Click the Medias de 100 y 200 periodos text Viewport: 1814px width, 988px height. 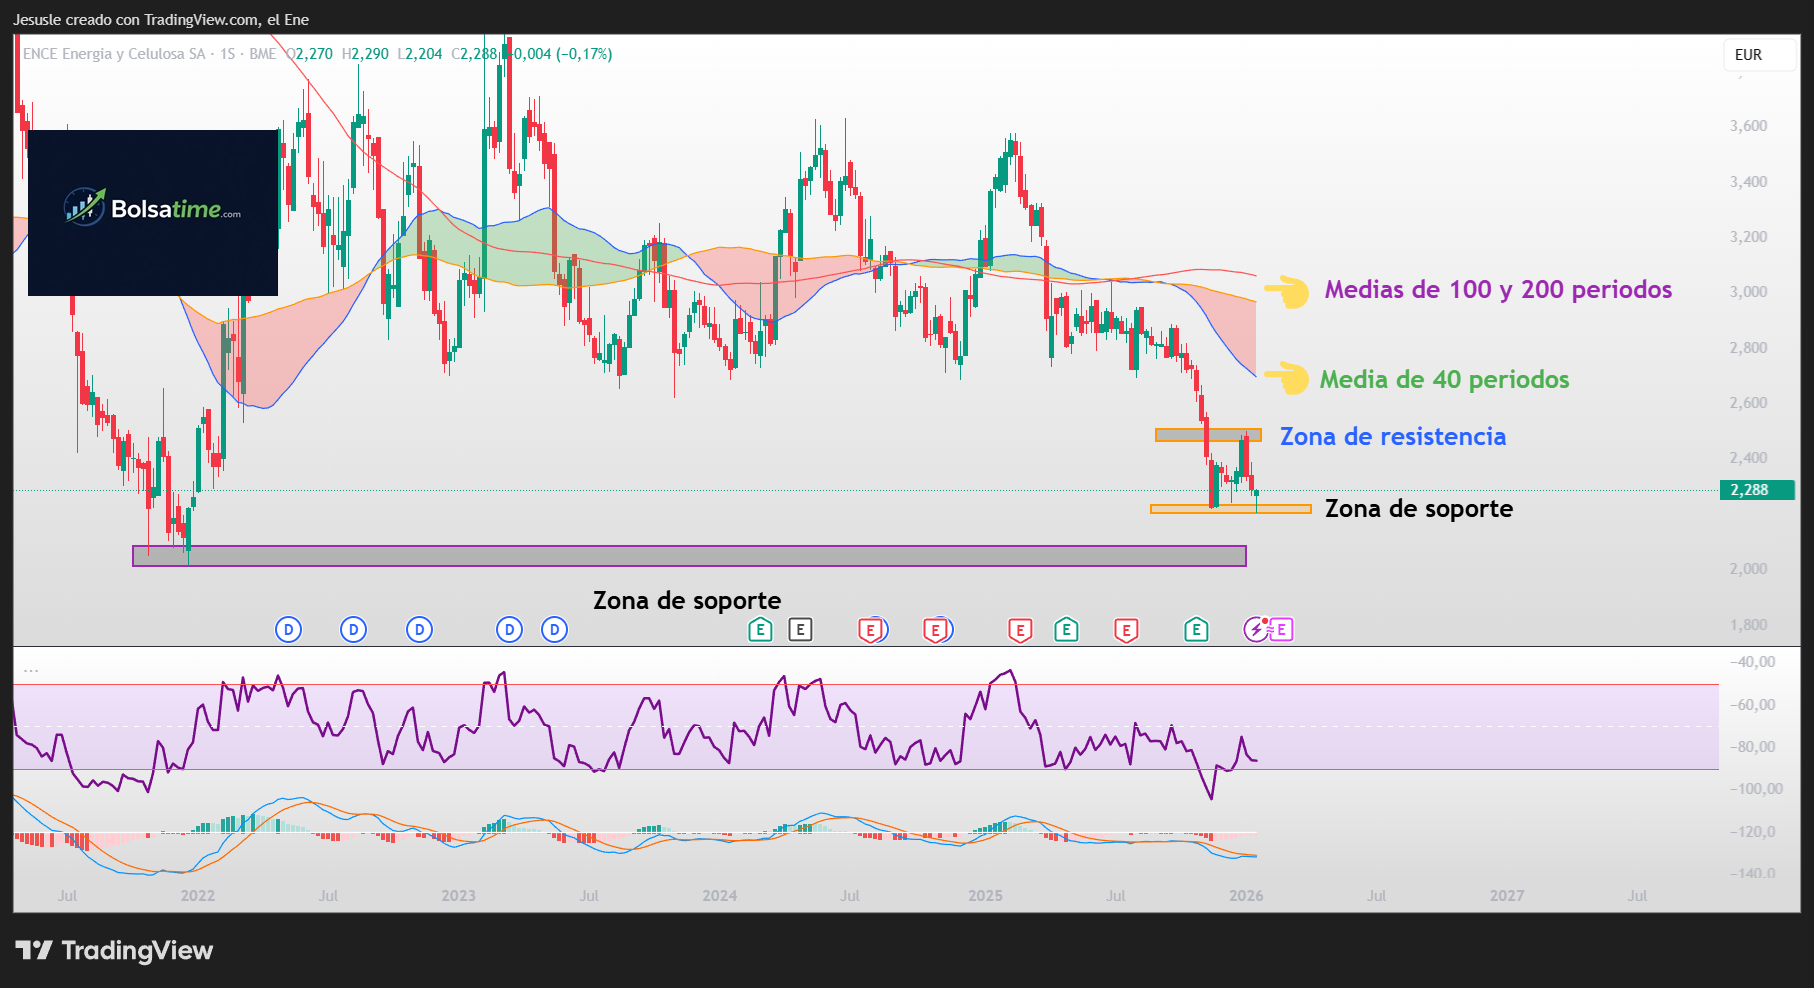point(1497,290)
